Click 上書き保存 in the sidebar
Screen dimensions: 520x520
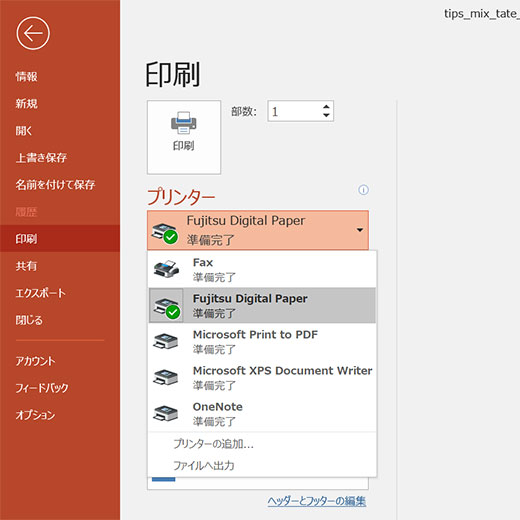[x=41, y=158]
